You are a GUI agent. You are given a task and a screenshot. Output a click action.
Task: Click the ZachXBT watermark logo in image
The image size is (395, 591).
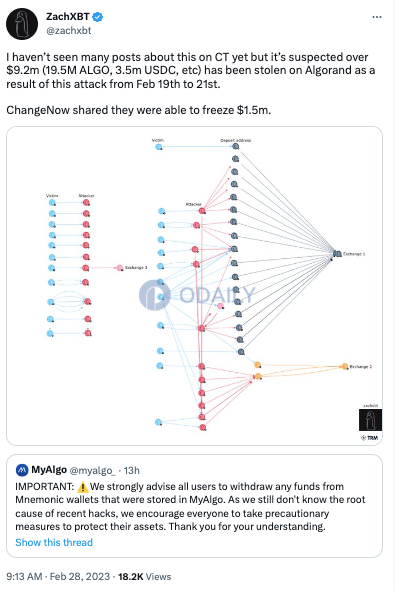[370, 420]
